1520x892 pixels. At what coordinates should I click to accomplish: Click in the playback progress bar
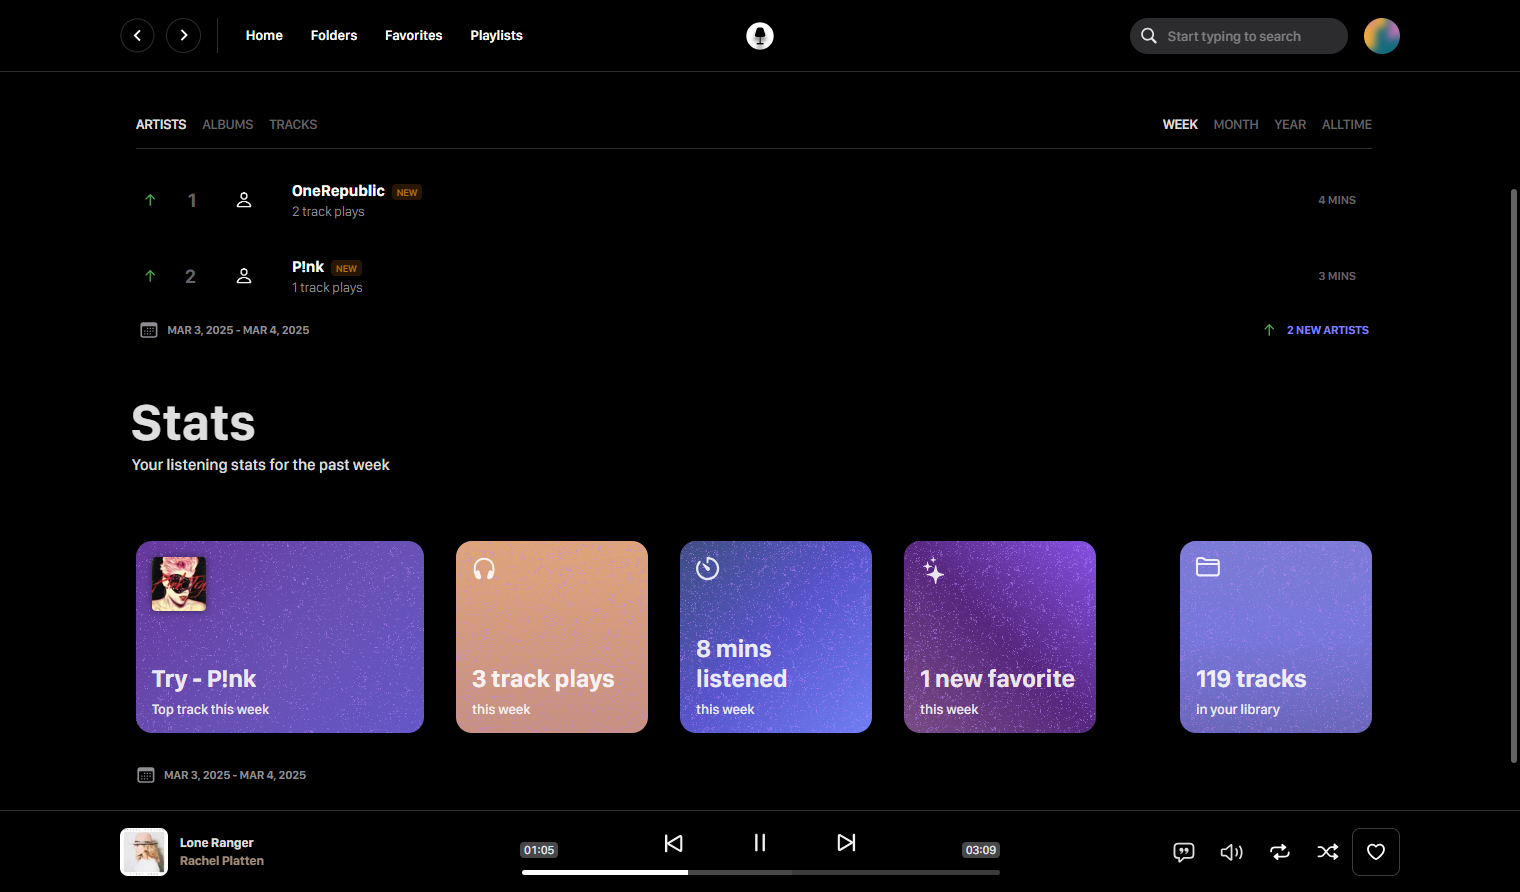[x=760, y=872]
